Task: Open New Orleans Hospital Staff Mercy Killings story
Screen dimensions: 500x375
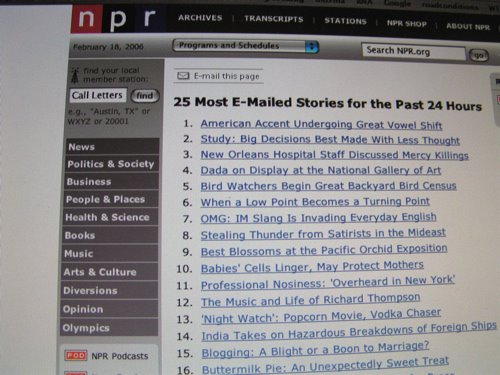Action: [334, 155]
